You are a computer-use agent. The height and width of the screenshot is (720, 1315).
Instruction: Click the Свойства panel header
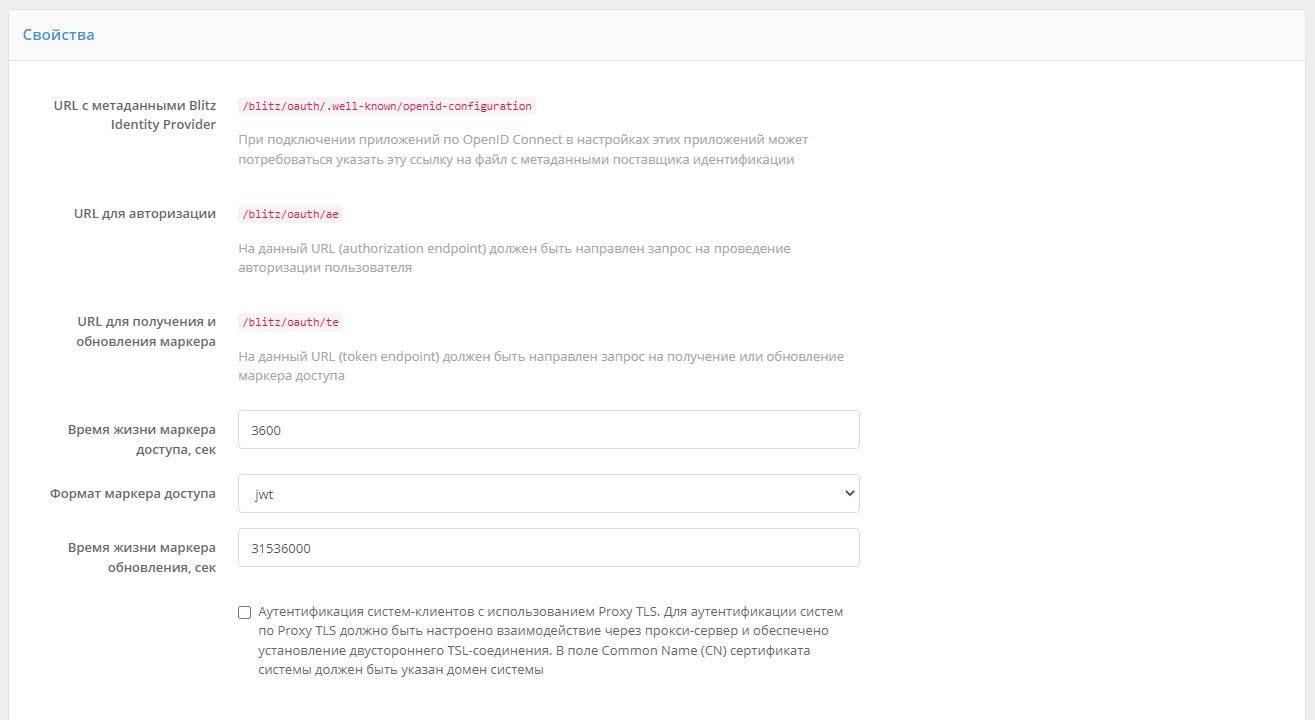(x=59, y=35)
